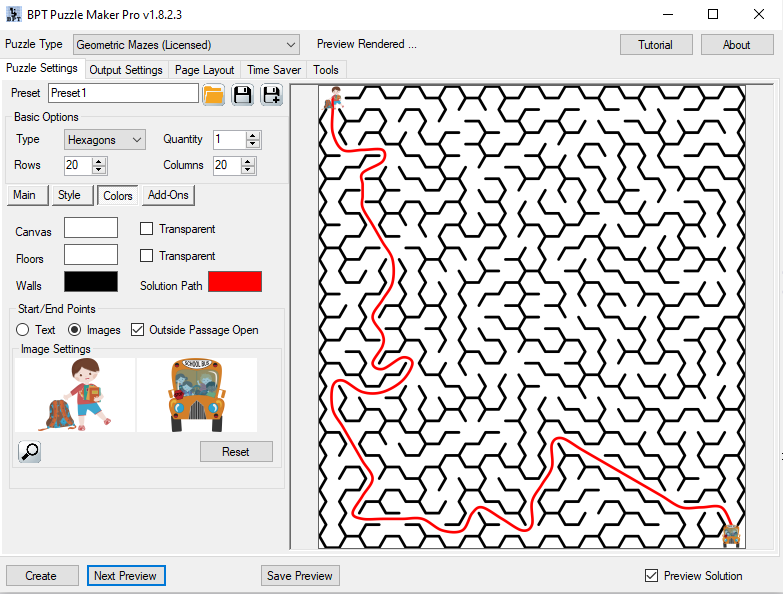Select the Text radio button
Viewport: 783px width, 594px height.
click(x=23, y=330)
